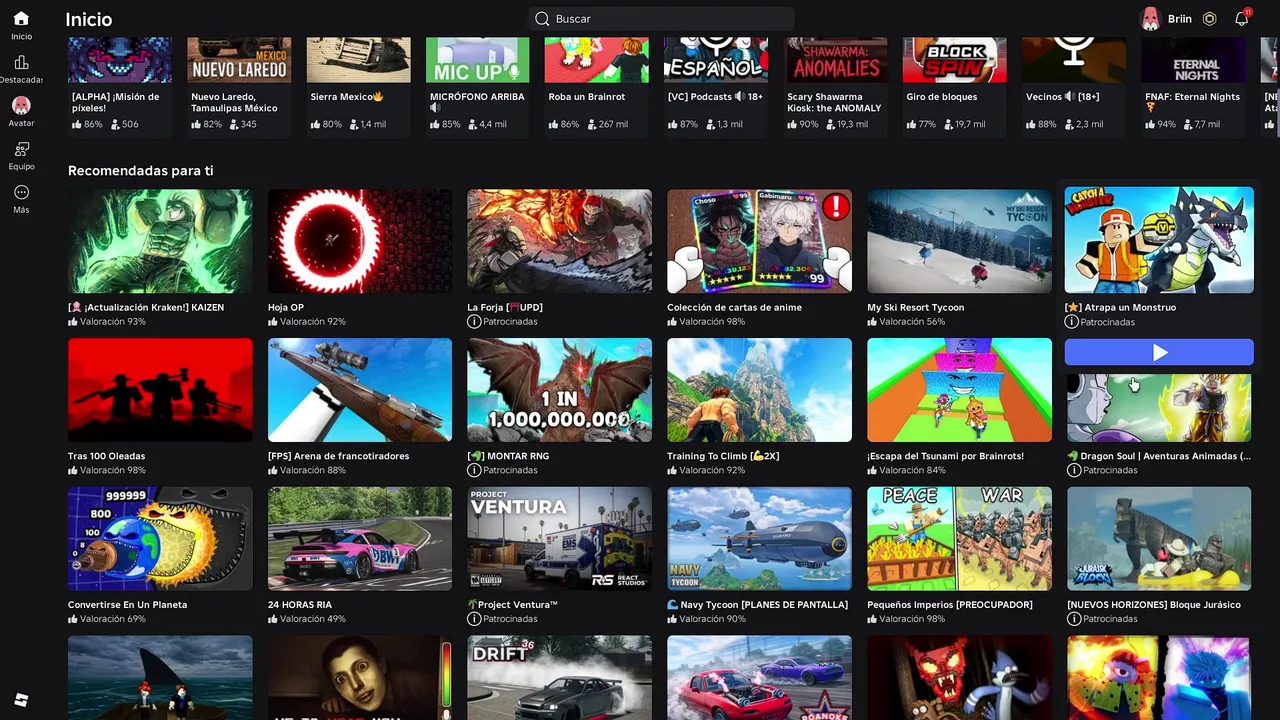Open MONTAR RNG dragon thumbnail
1280x720 pixels.
[559, 390]
